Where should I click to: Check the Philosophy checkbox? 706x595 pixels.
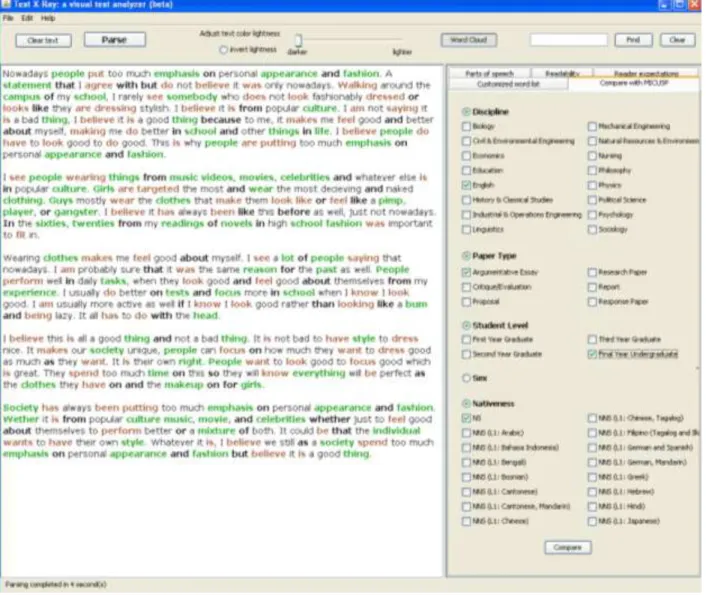593,171
